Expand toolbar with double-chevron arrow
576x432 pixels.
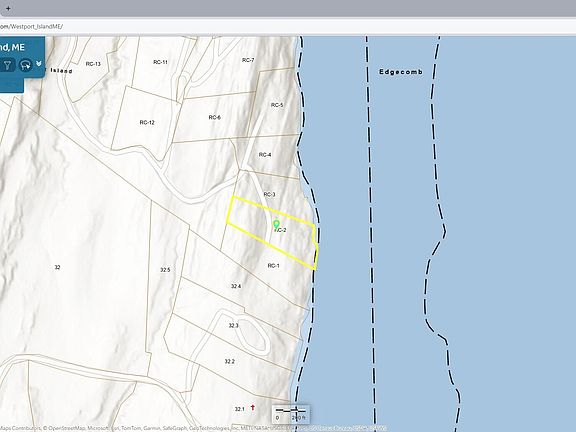click(x=39, y=64)
